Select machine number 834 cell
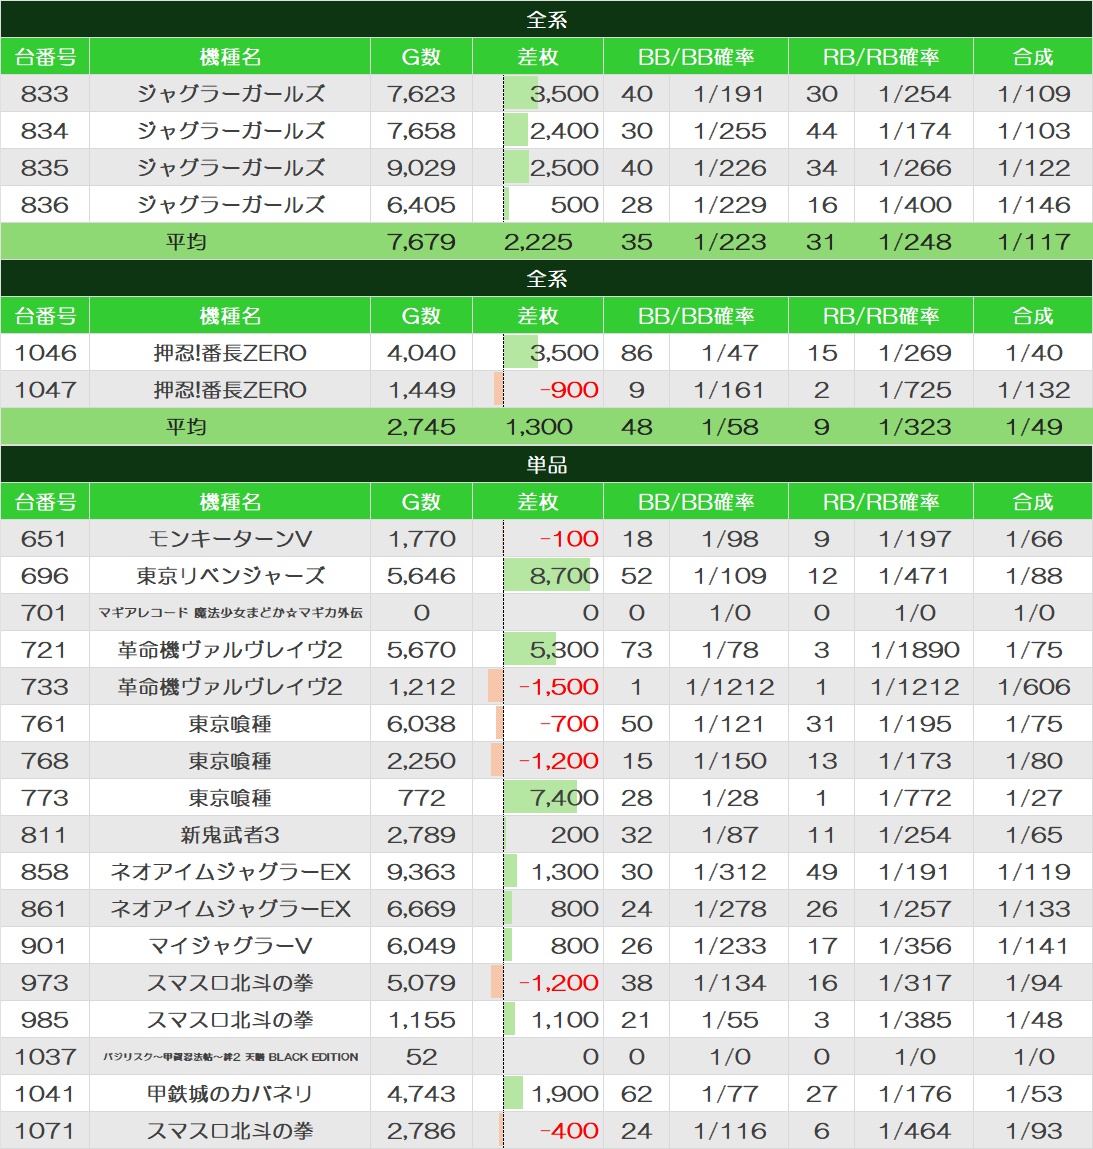Viewport: 1093px width, 1149px height. pyautogui.click(x=45, y=130)
